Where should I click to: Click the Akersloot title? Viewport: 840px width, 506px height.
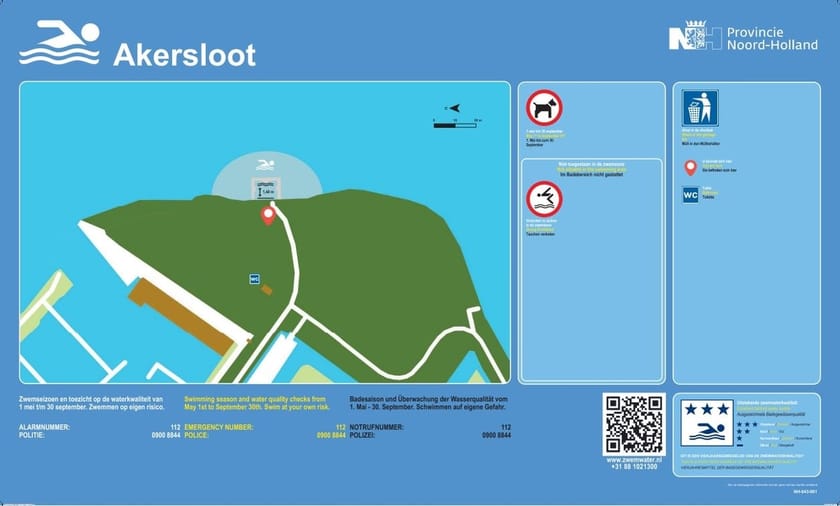point(184,55)
